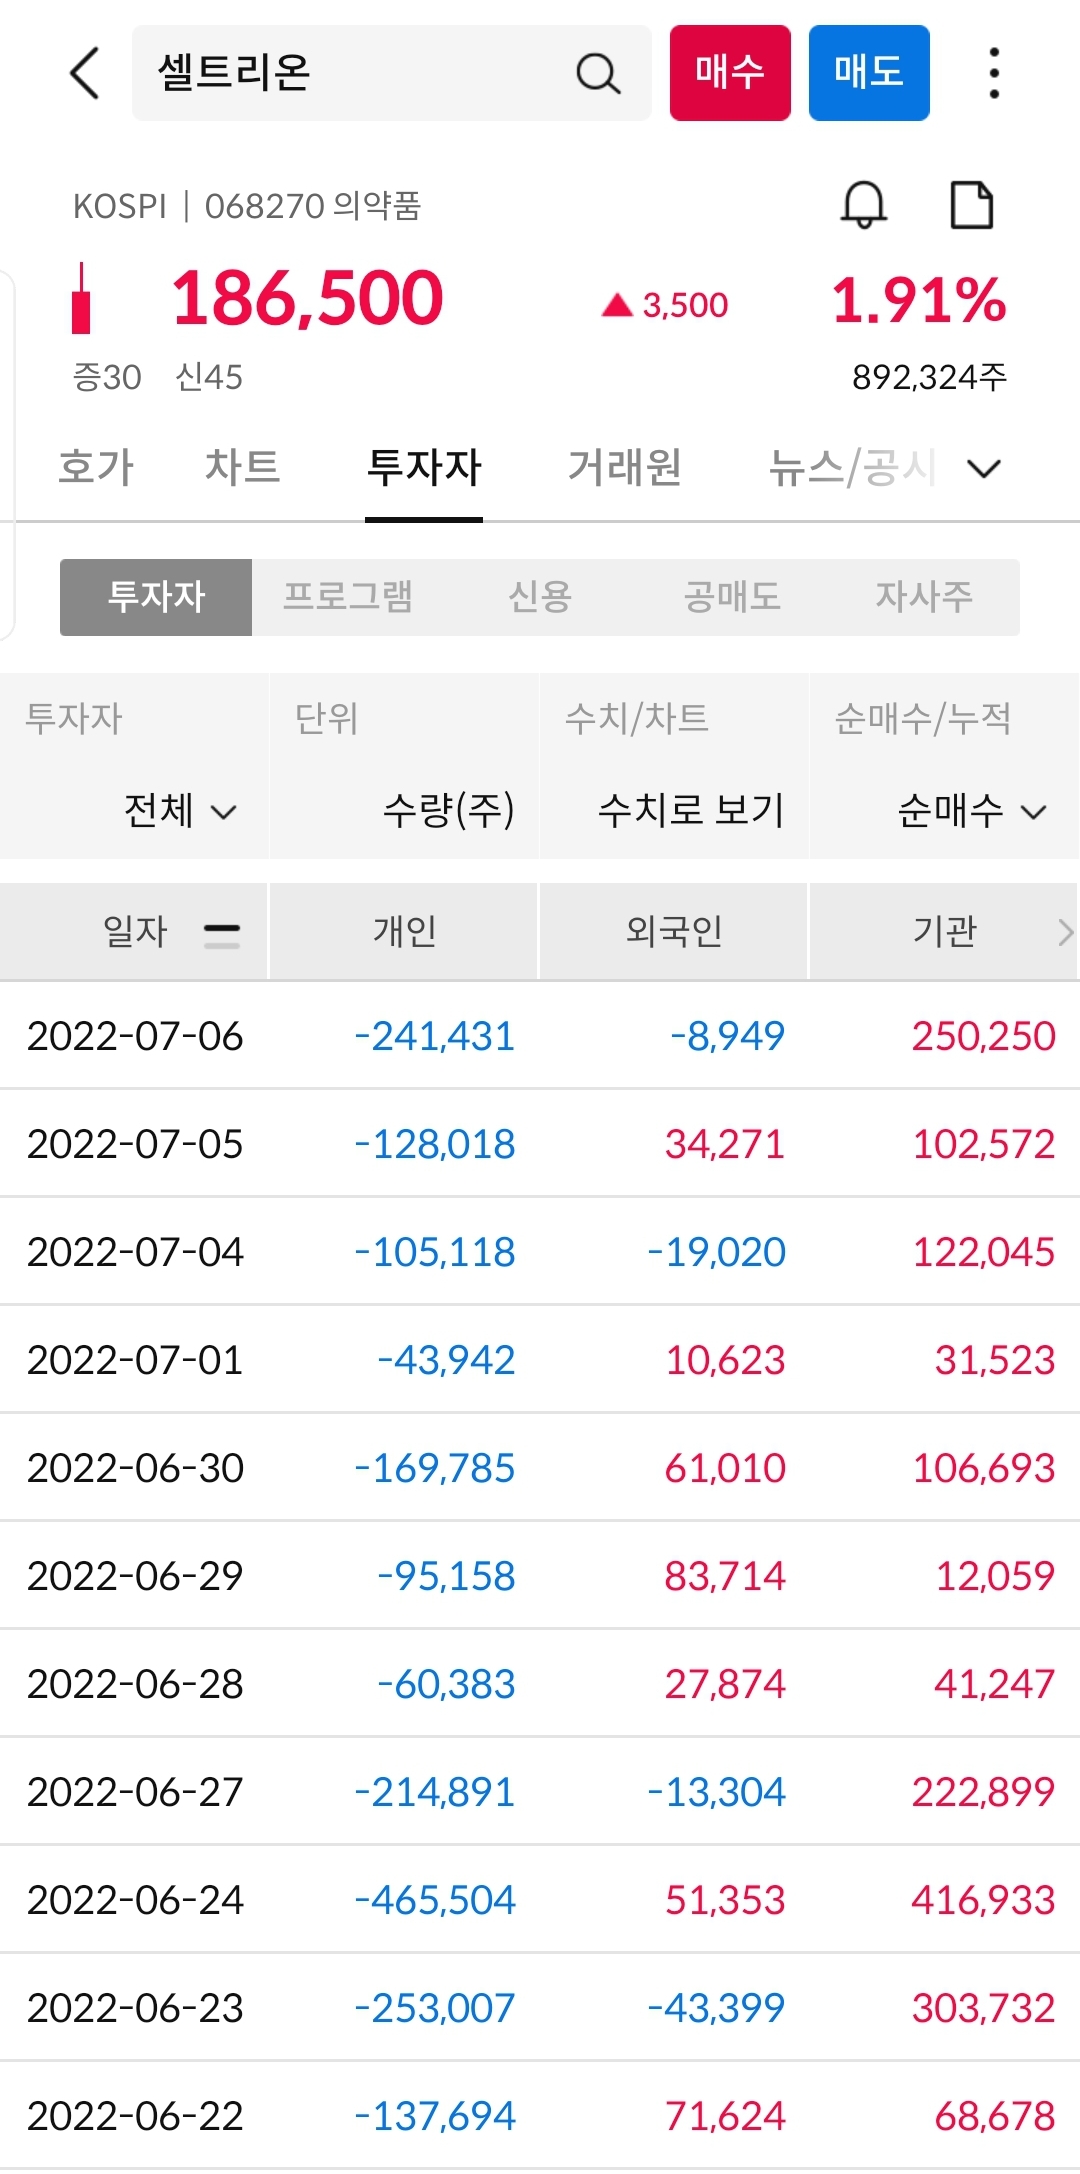
Task: Tap the back arrow icon
Action: 86,73
